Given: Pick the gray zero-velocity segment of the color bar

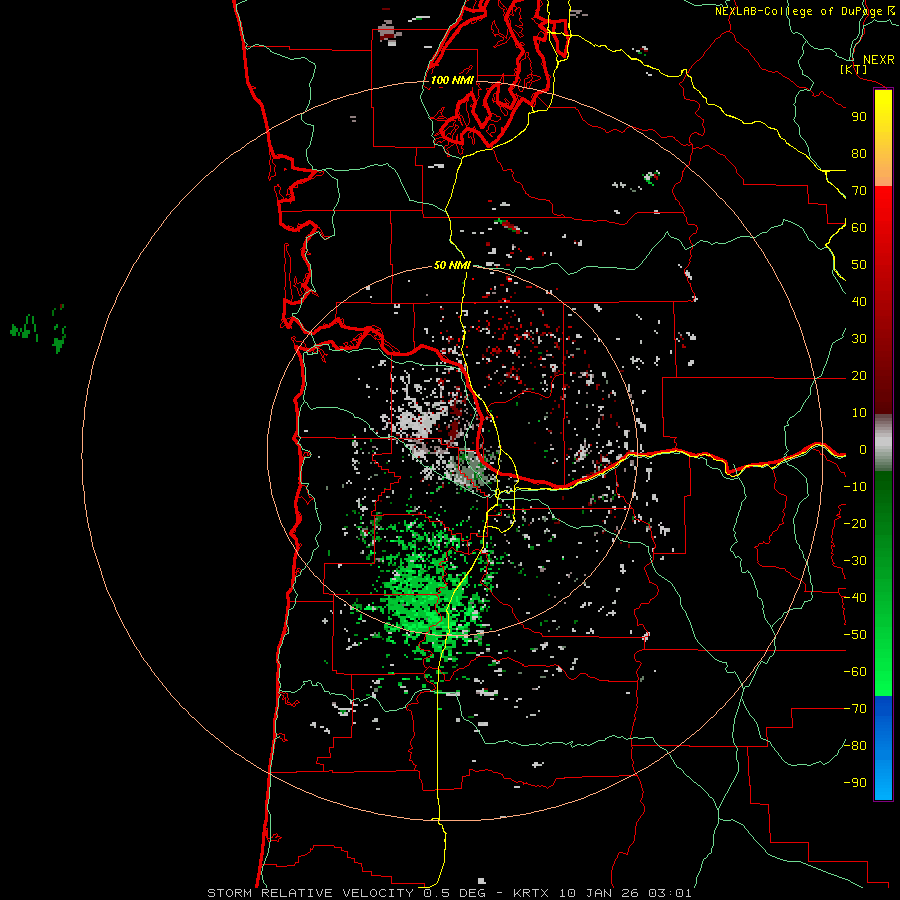Looking at the screenshot, I should pos(883,443).
